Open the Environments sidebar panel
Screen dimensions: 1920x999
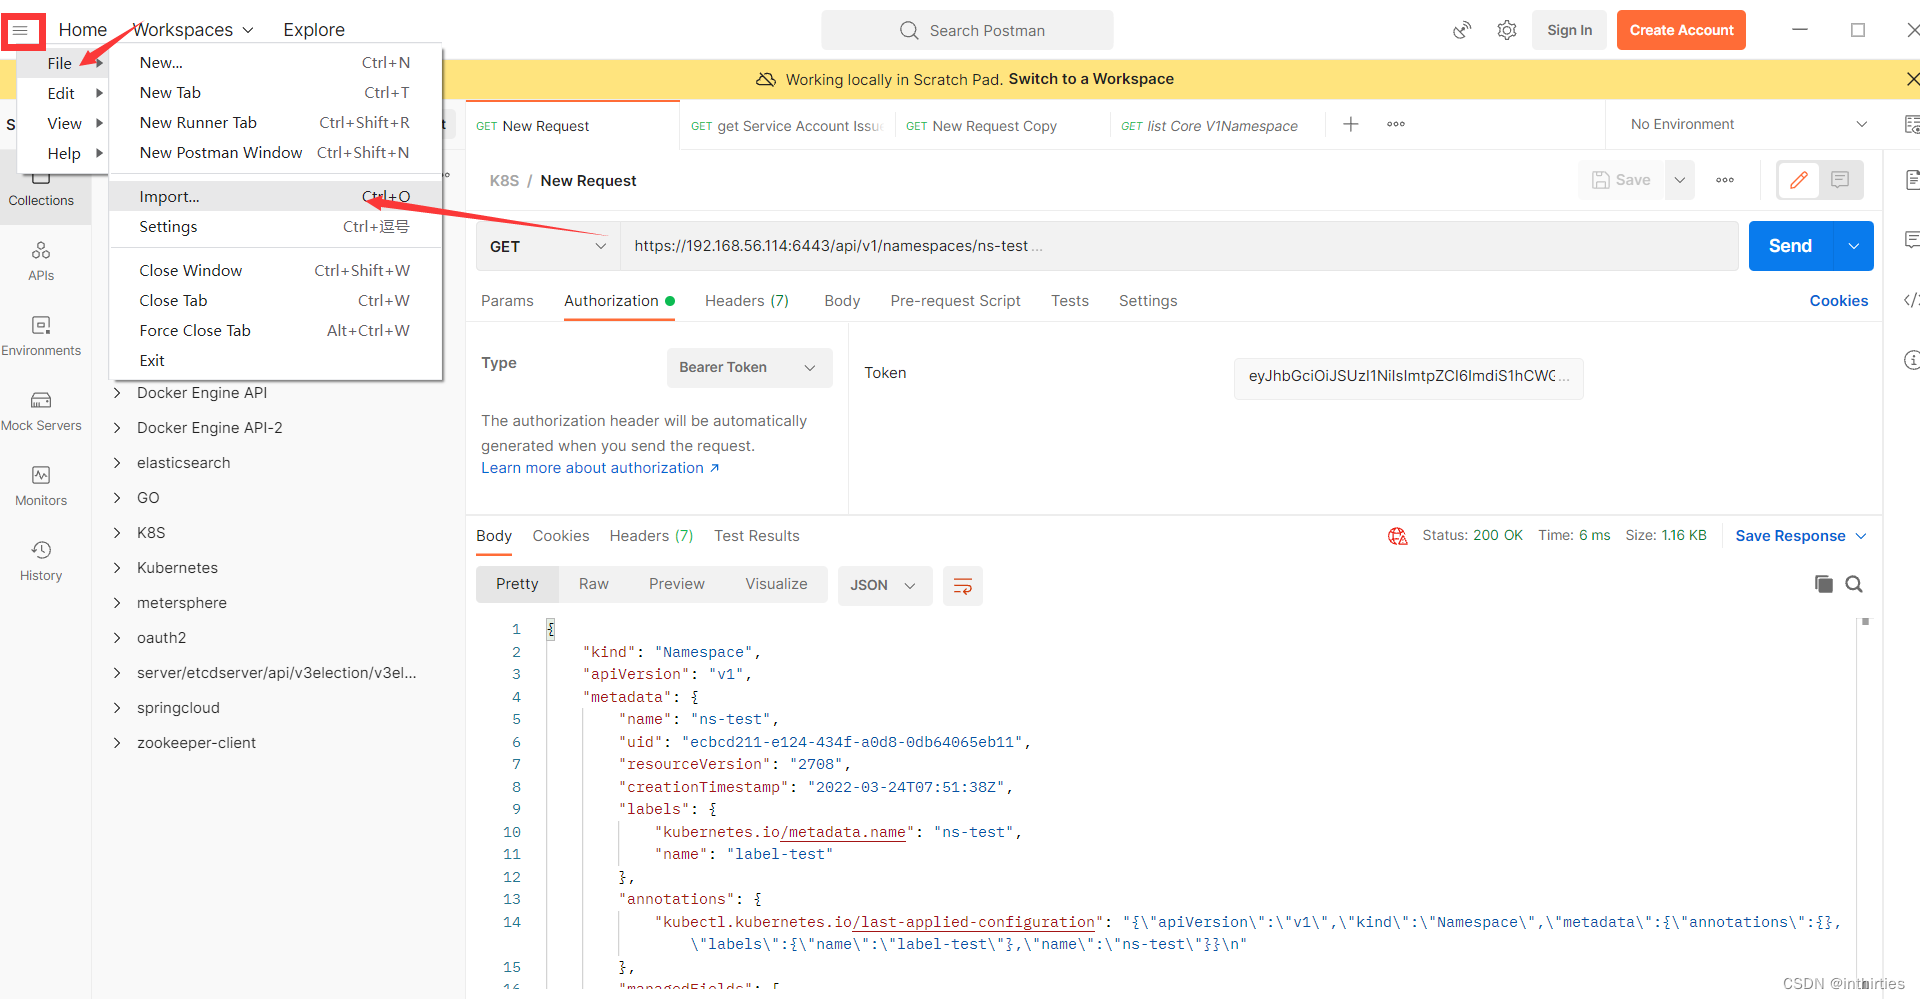point(41,335)
